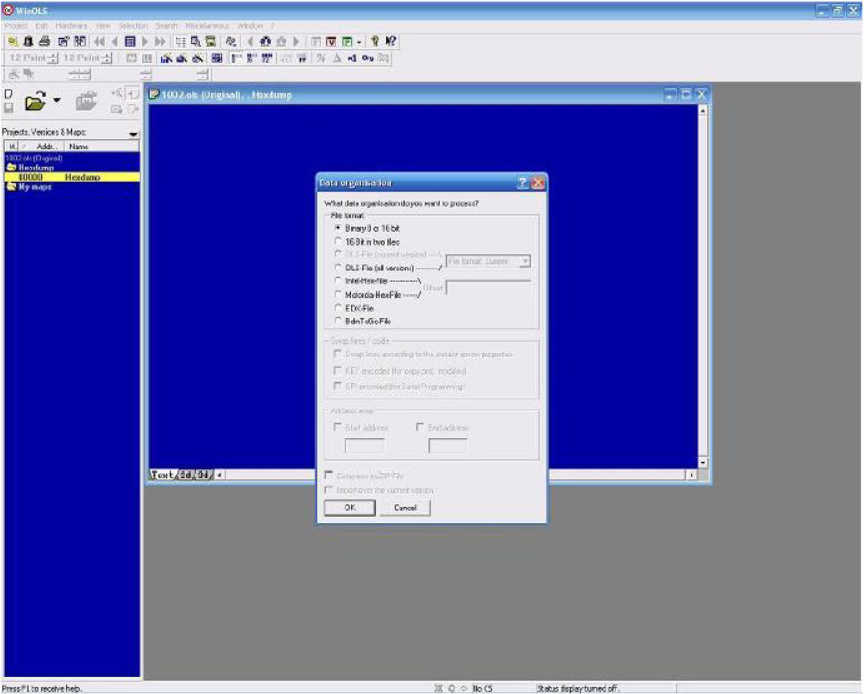Open the Hardware menu
Image resolution: width=864 pixels, height=694 pixels.
[x=71, y=26]
